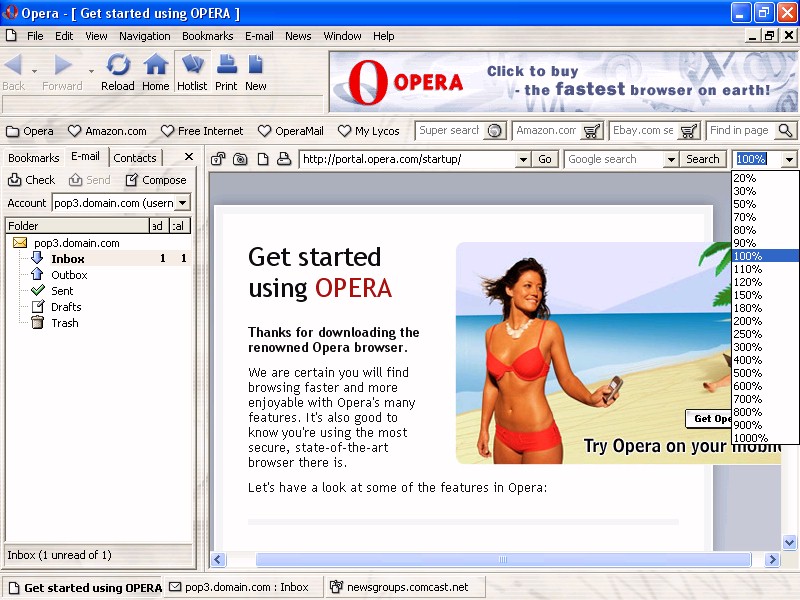Select 20% zoom level

tap(765, 178)
